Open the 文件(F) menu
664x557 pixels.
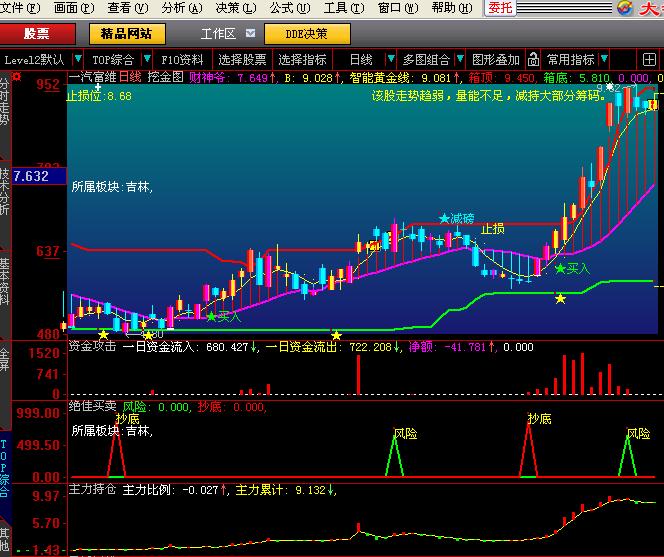pos(19,8)
